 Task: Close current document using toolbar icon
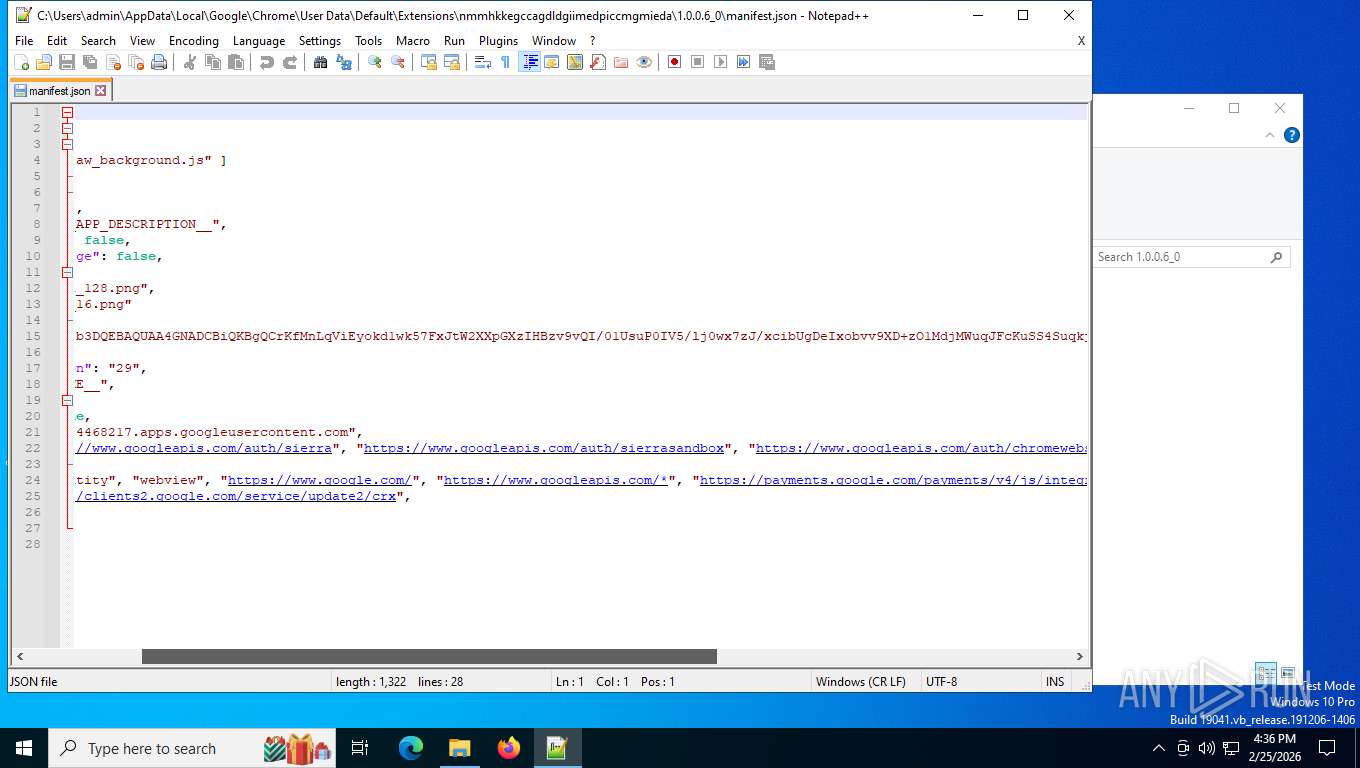pos(112,62)
